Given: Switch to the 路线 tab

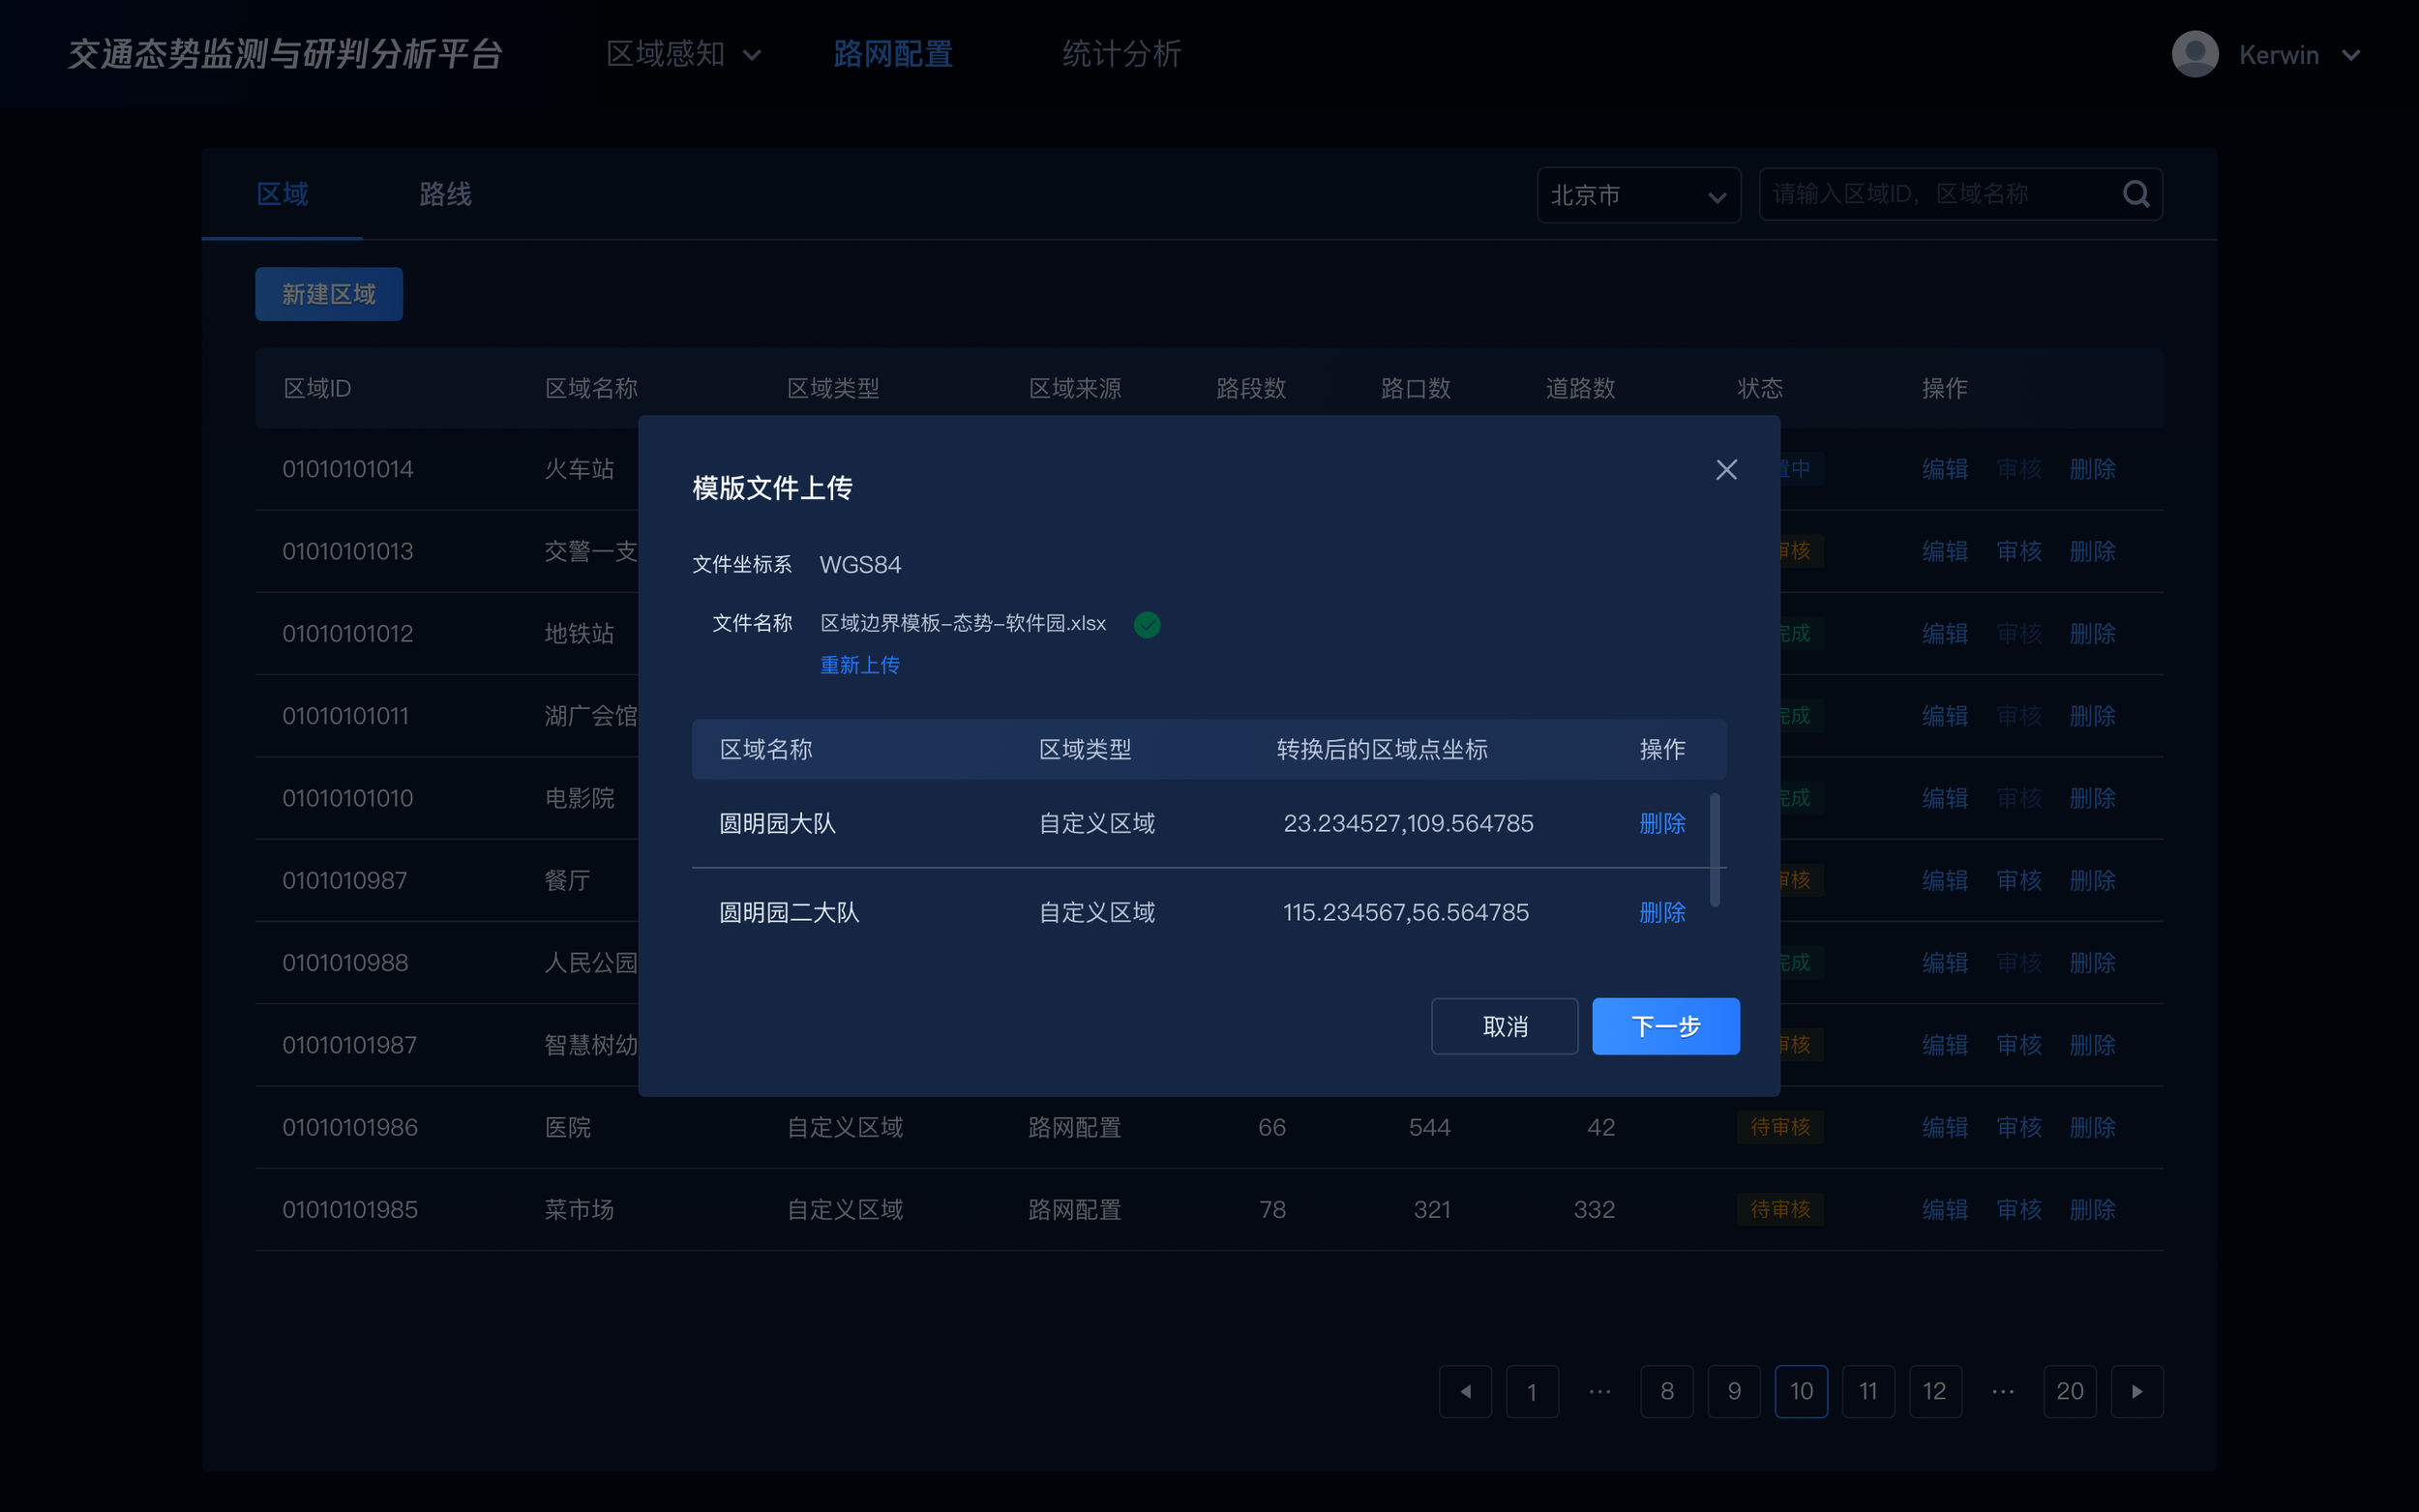Looking at the screenshot, I should coord(445,194).
